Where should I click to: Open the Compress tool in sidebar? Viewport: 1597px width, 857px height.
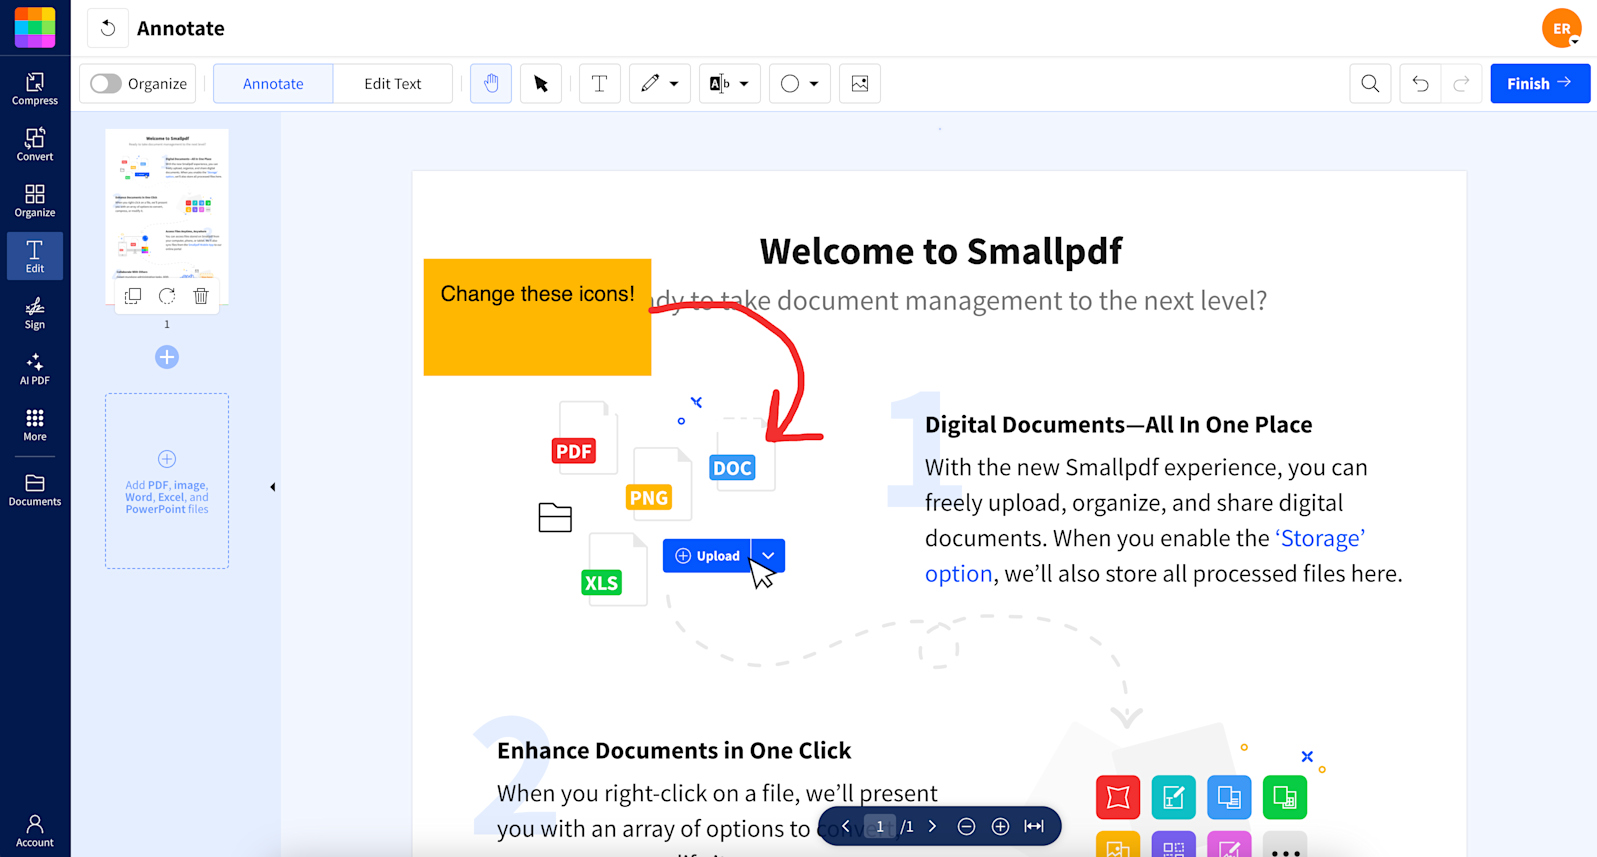pyautogui.click(x=35, y=88)
